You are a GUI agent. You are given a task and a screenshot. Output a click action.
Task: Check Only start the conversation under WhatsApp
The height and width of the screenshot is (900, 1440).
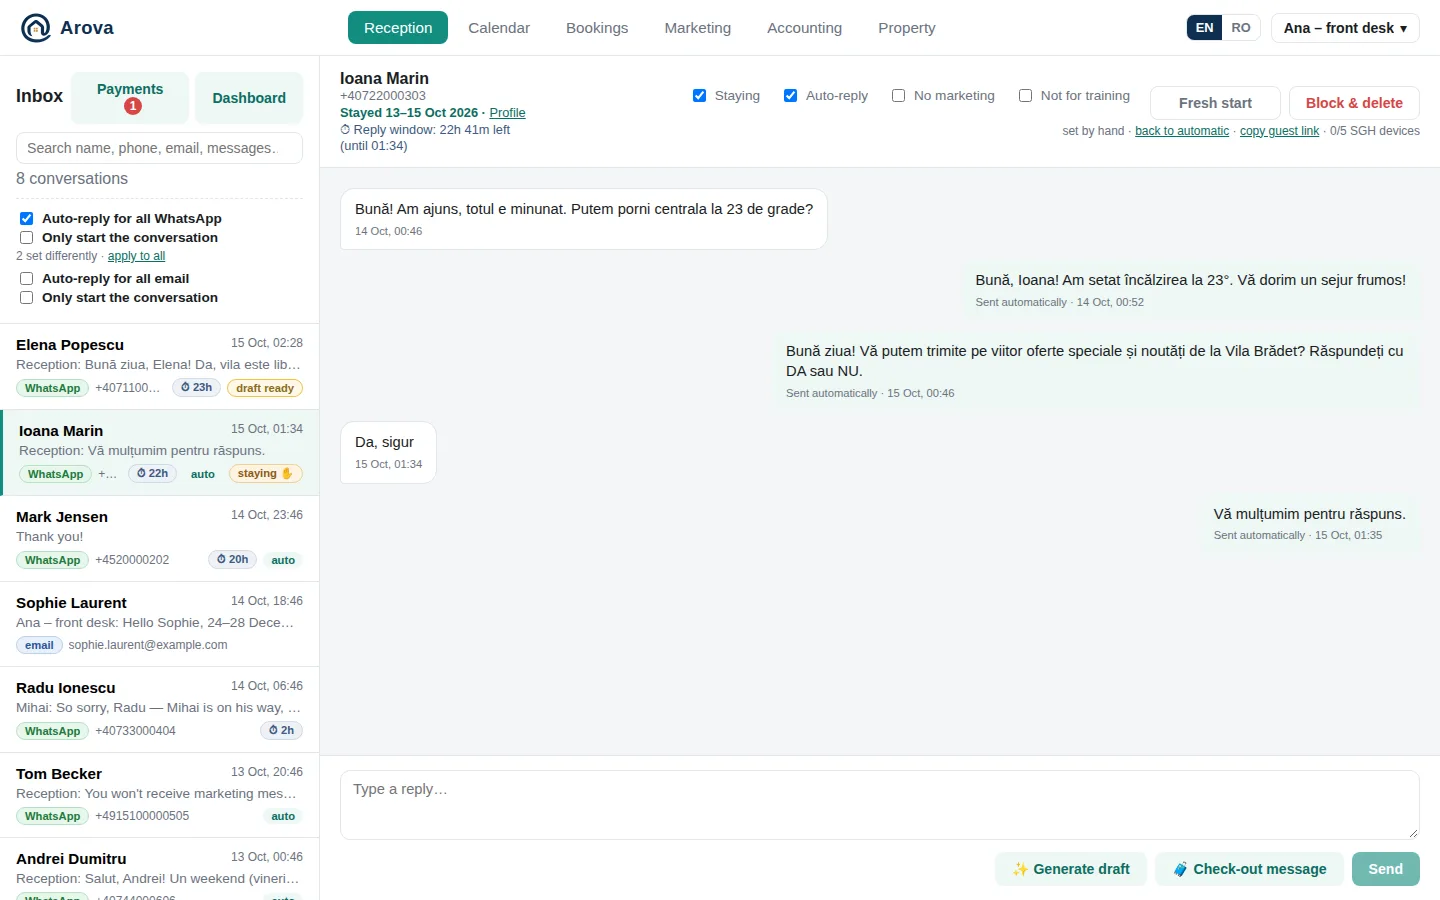pos(26,237)
